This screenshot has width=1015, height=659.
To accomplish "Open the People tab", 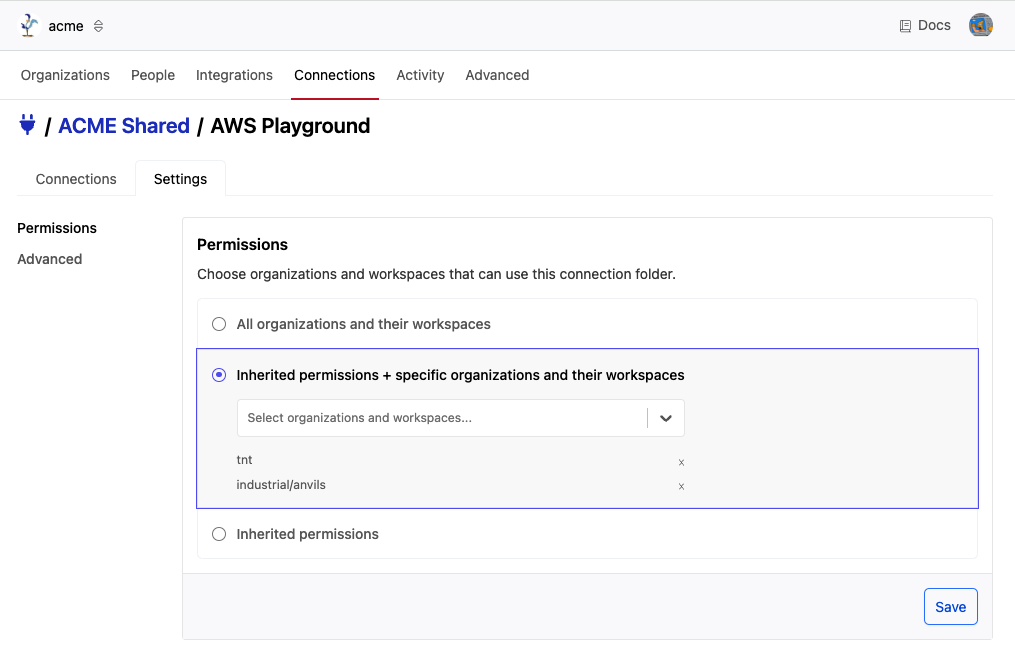I will coord(153,75).
